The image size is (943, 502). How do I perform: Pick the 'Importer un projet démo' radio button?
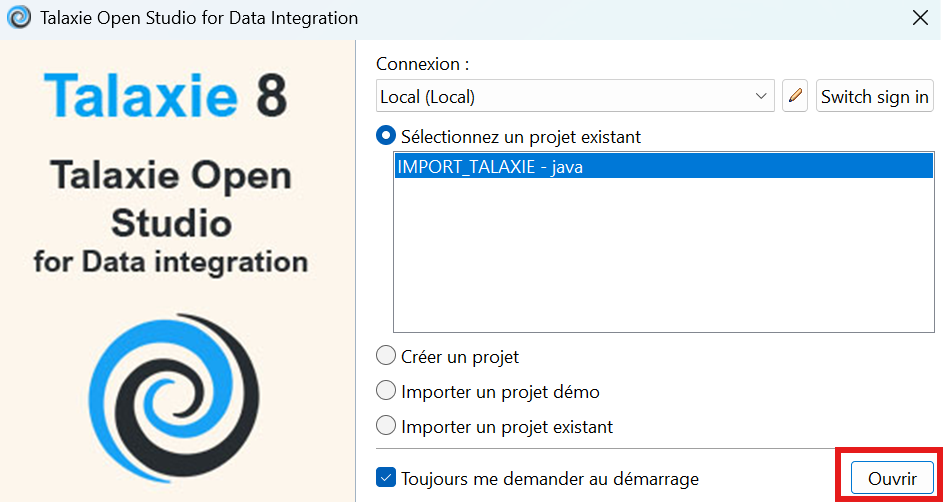[386, 391]
